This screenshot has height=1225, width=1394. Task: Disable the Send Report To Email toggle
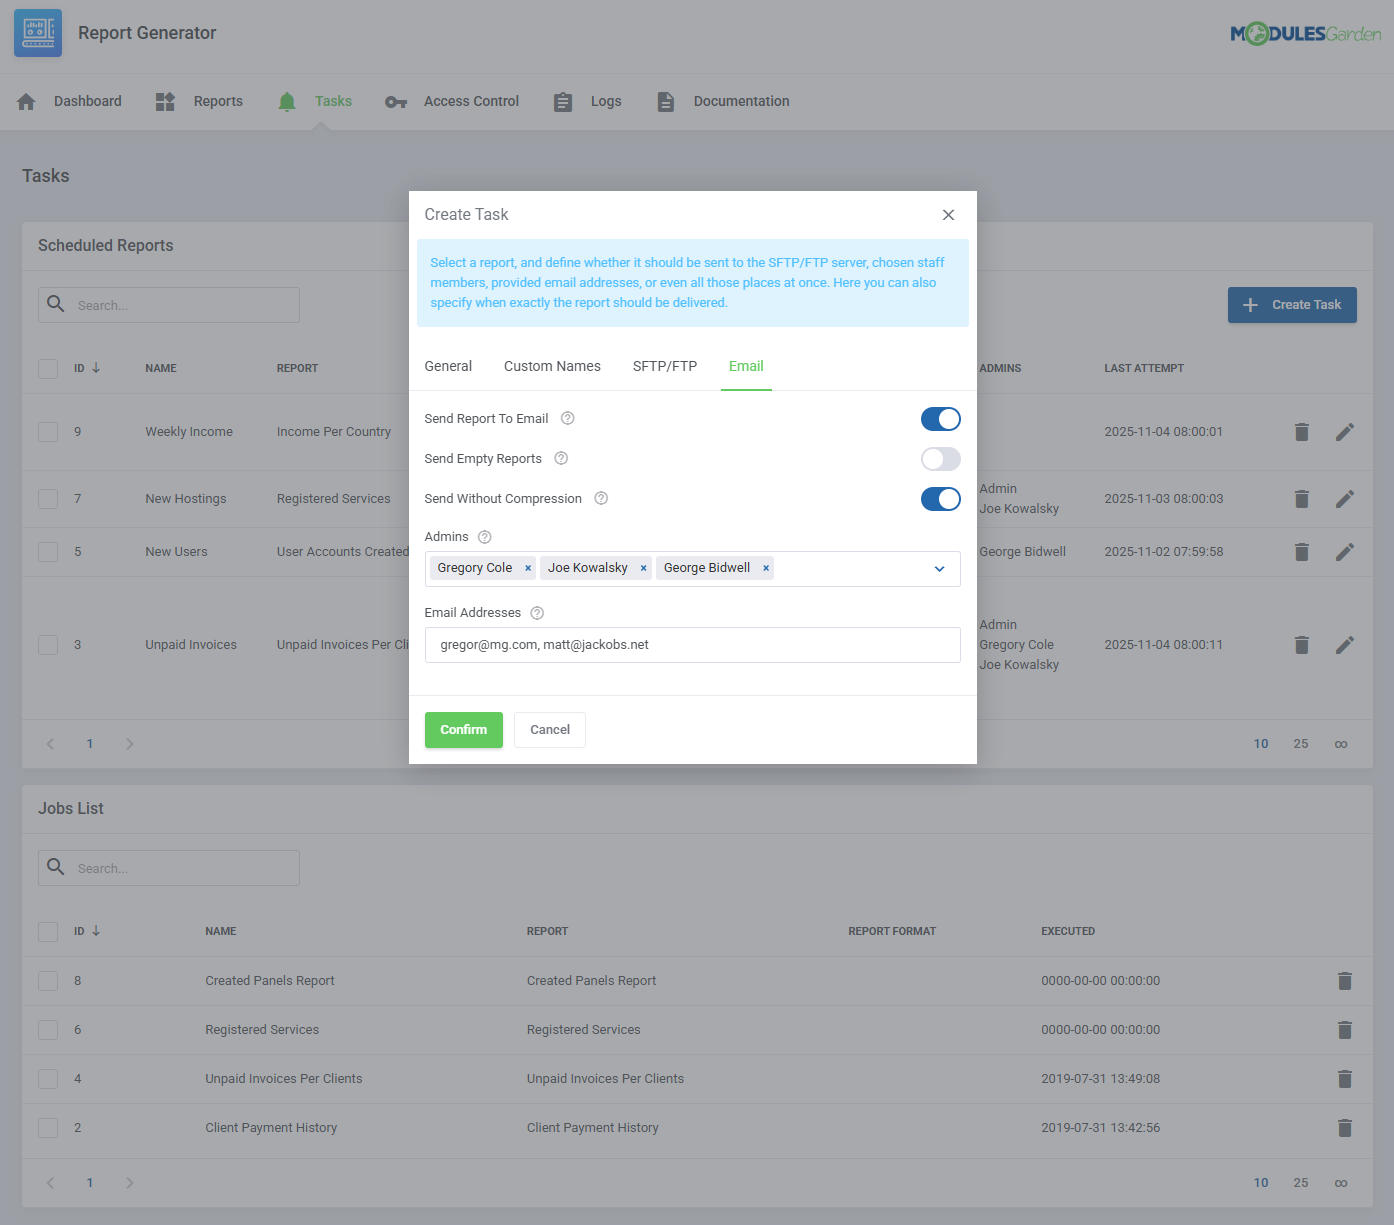[x=940, y=419]
